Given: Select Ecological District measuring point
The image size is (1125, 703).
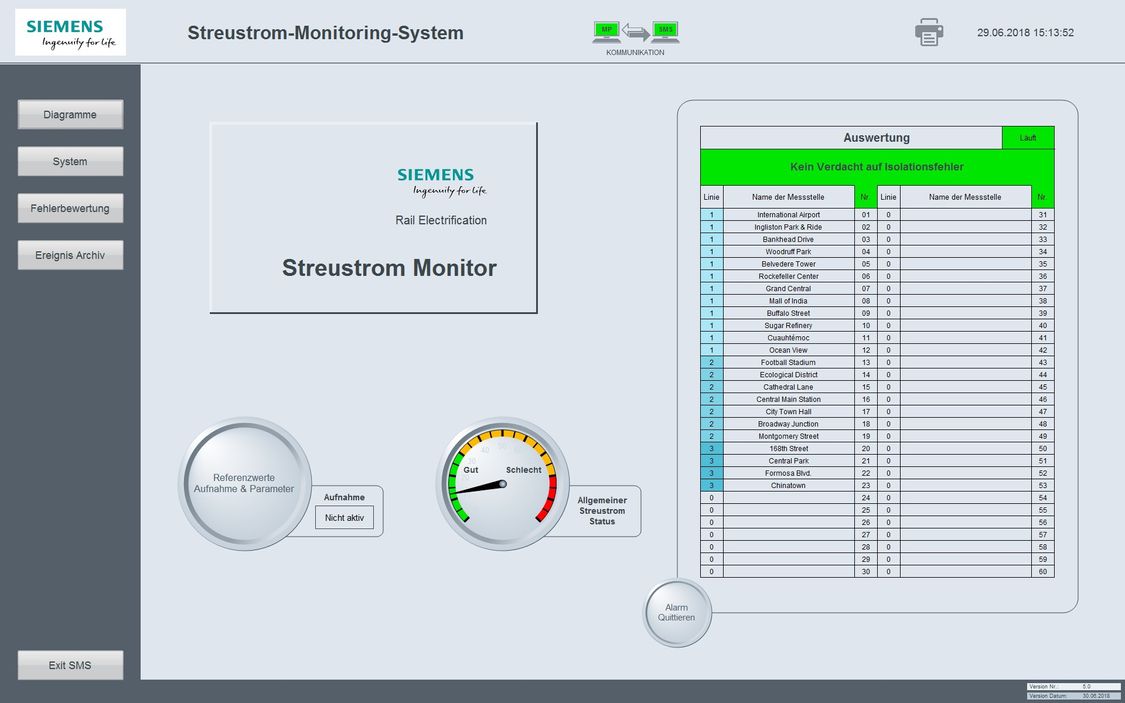Looking at the screenshot, I should pos(789,374).
